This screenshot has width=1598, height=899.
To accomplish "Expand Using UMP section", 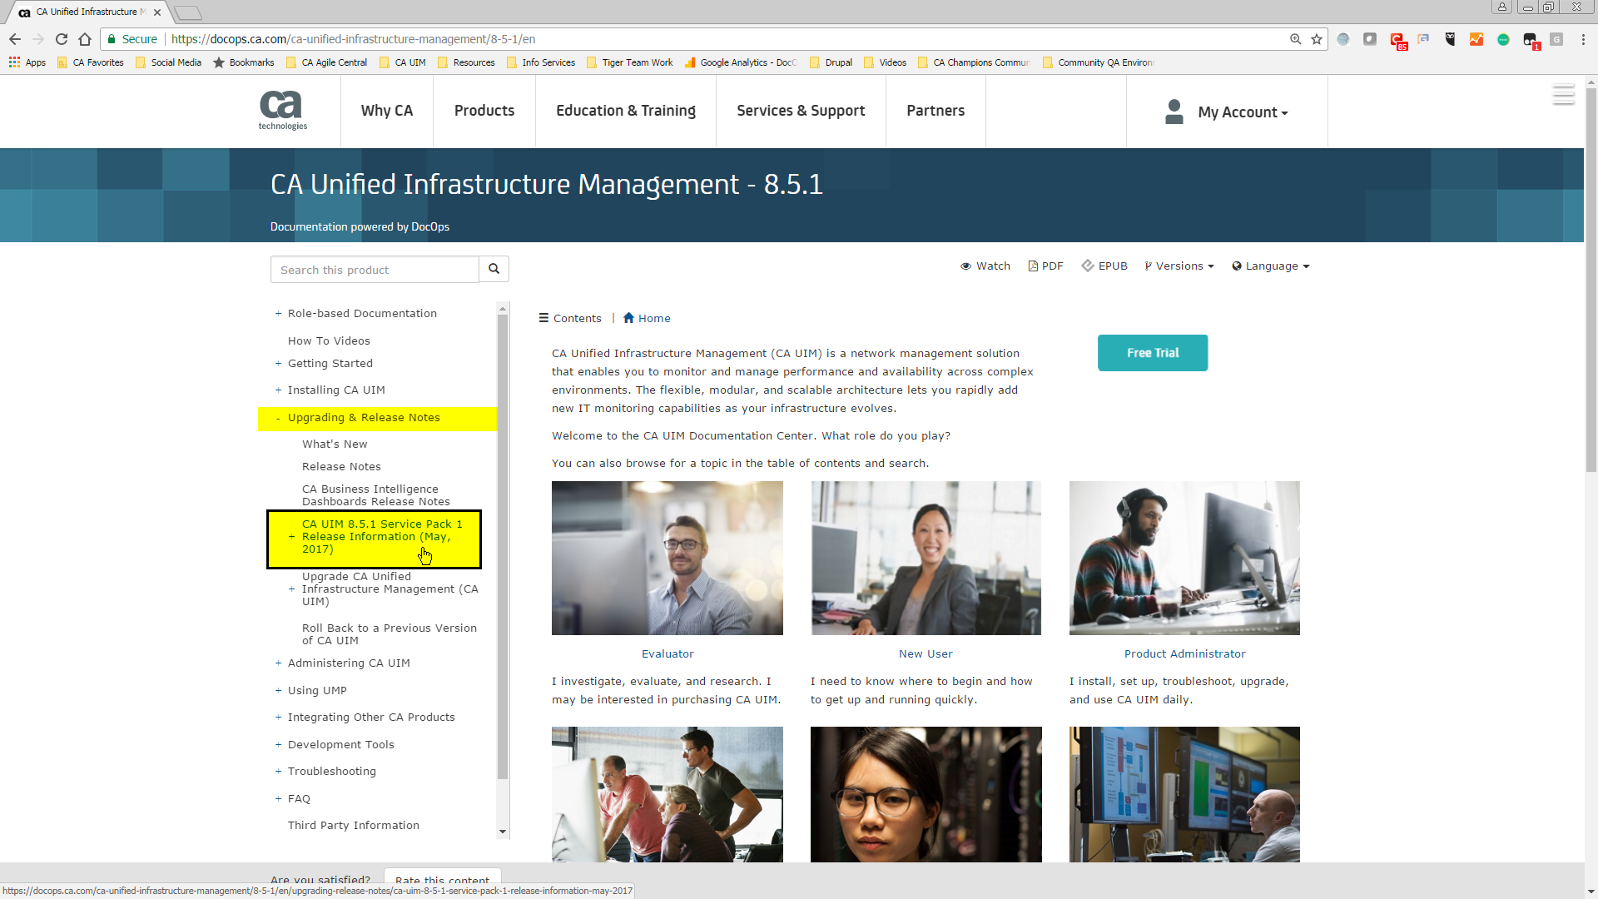I will pos(278,690).
